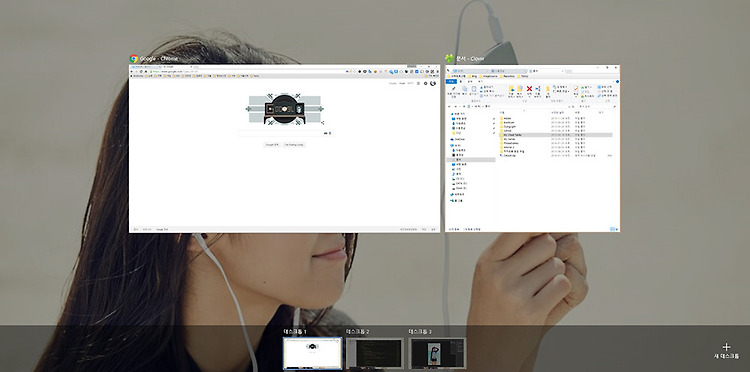Select OneDrive in the Clover navigation pane
Image resolution: width=750 pixels, height=372 pixels.
tap(457, 139)
